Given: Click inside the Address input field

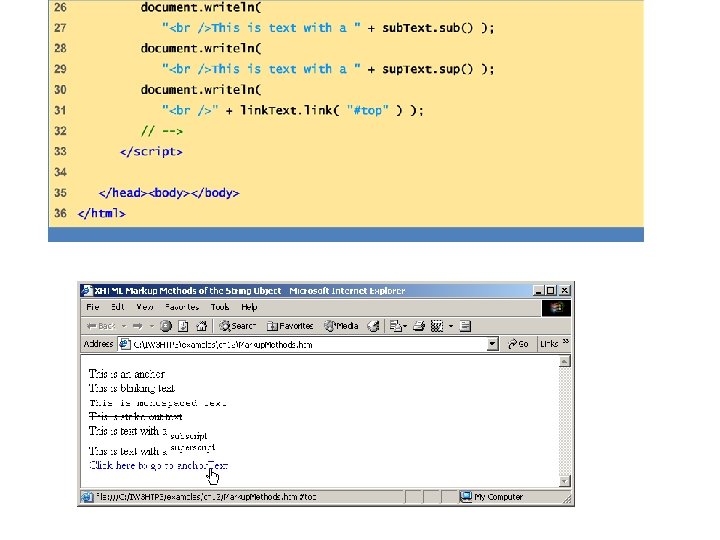Looking at the screenshot, I should click(308, 344).
